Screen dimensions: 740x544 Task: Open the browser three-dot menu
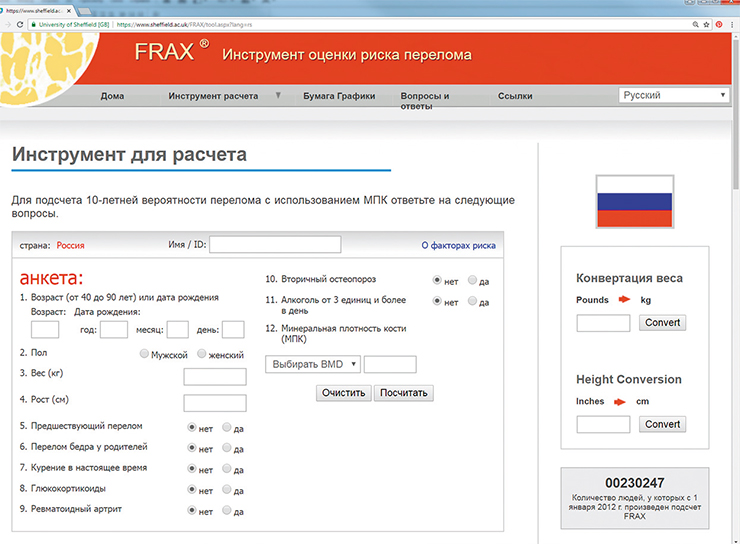(732, 25)
